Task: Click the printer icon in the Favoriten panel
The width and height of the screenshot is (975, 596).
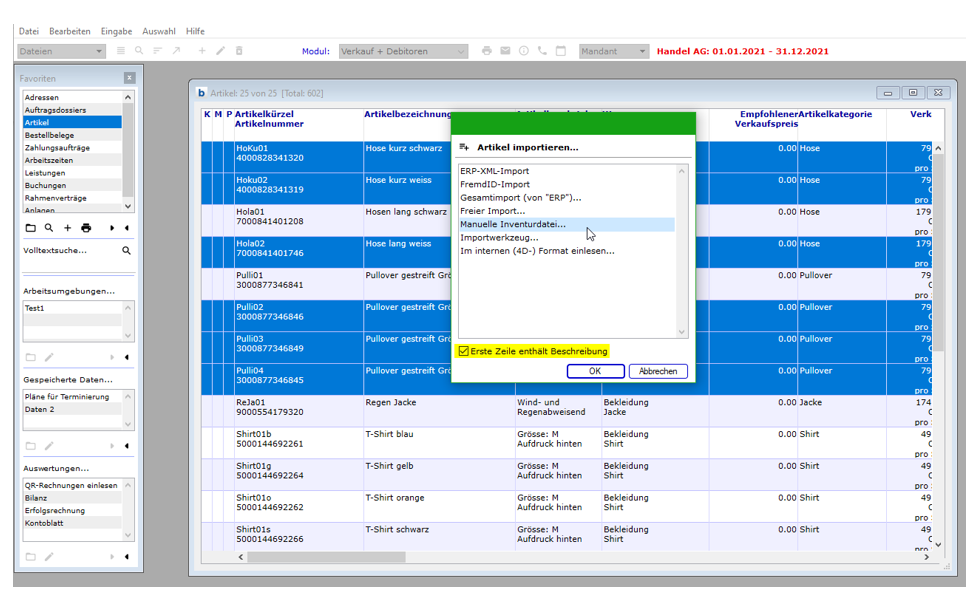Action: 86,228
